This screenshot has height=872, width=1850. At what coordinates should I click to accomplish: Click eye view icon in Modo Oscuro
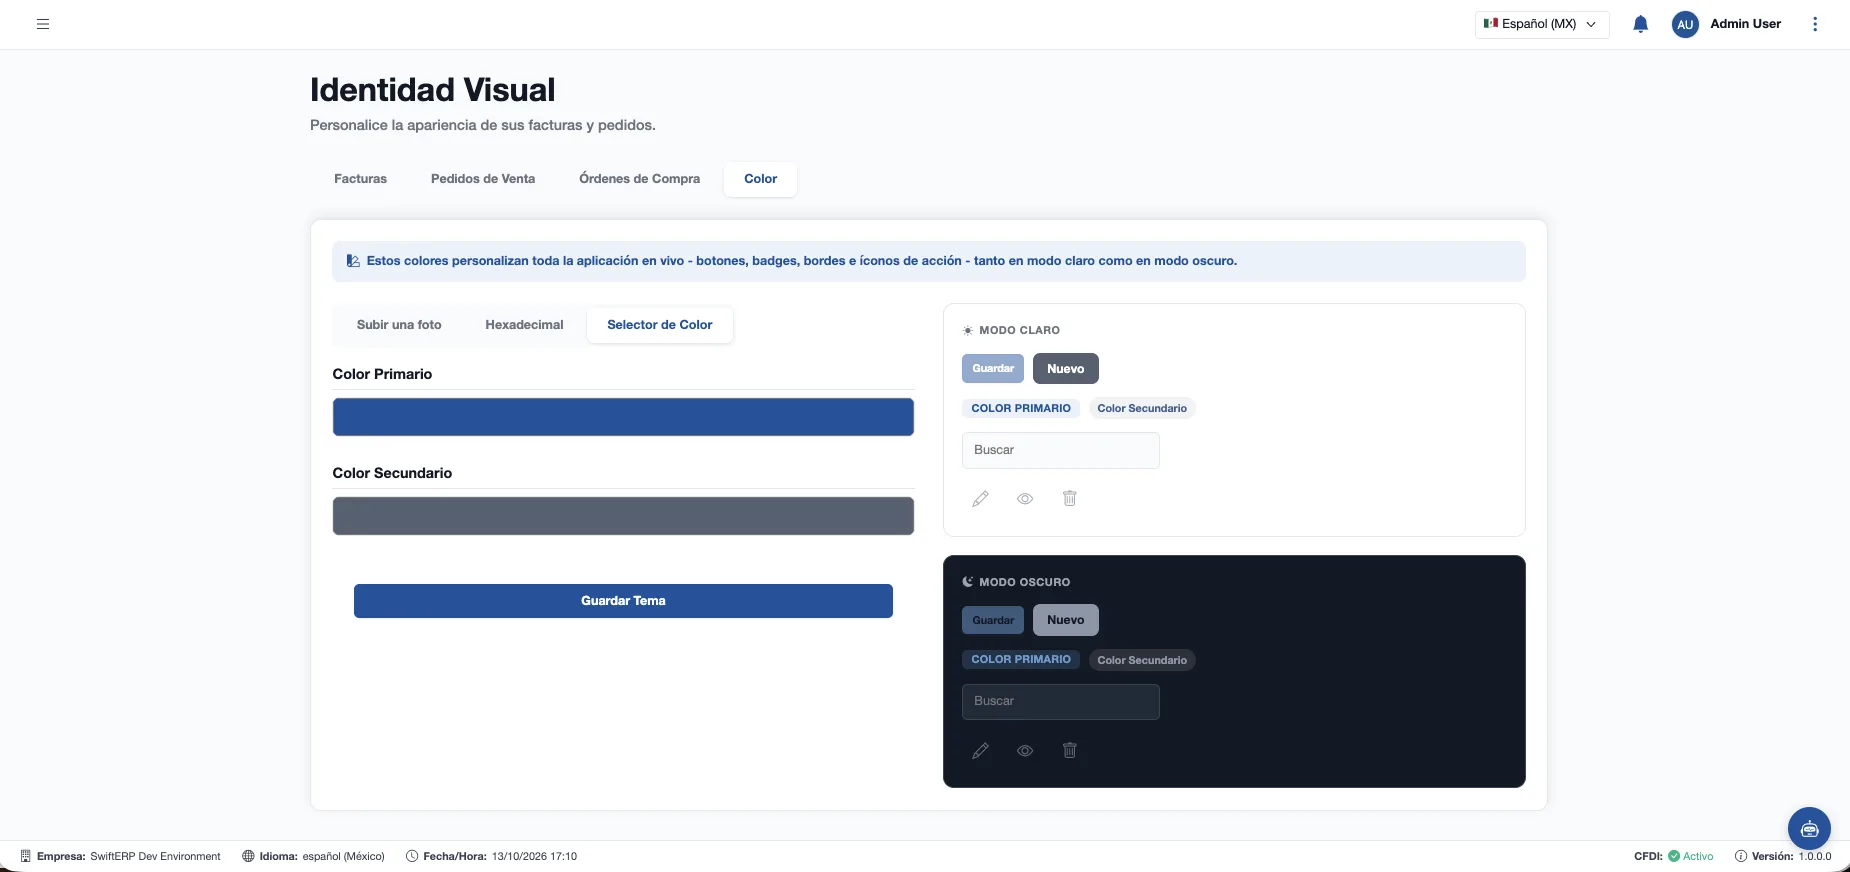[1025, 750]
